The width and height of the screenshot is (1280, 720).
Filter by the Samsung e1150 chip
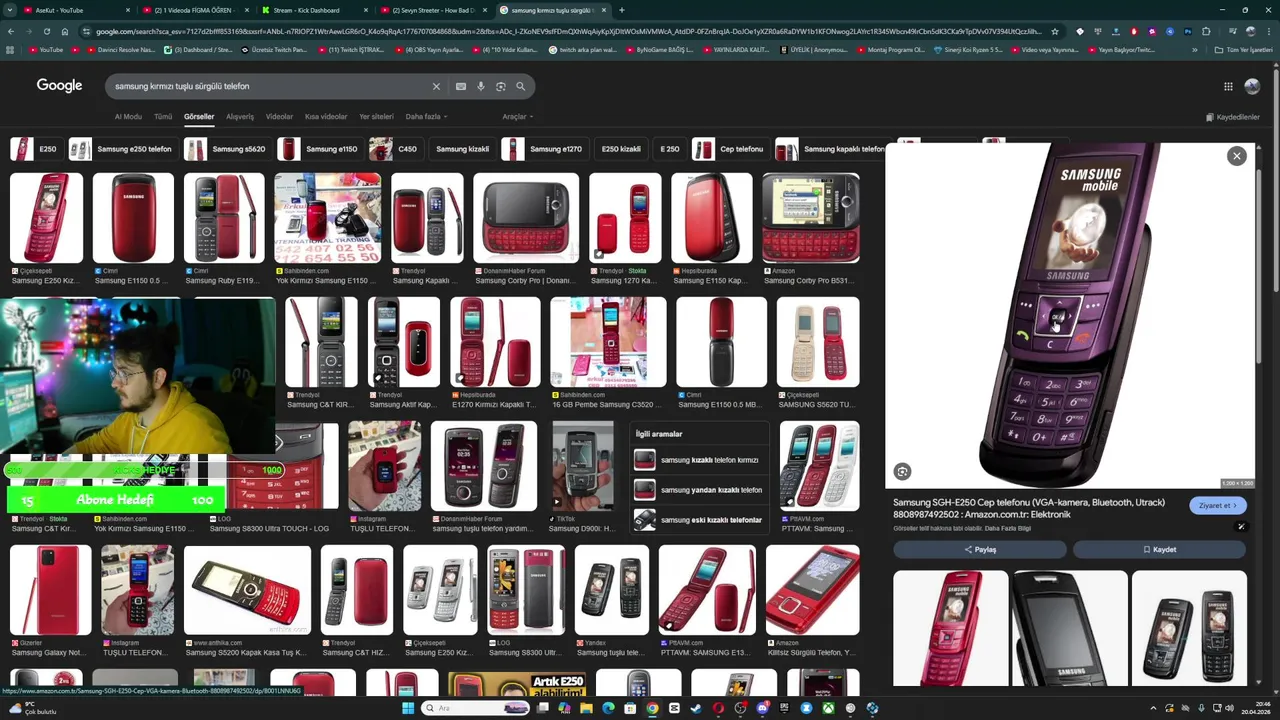(320, 149)
